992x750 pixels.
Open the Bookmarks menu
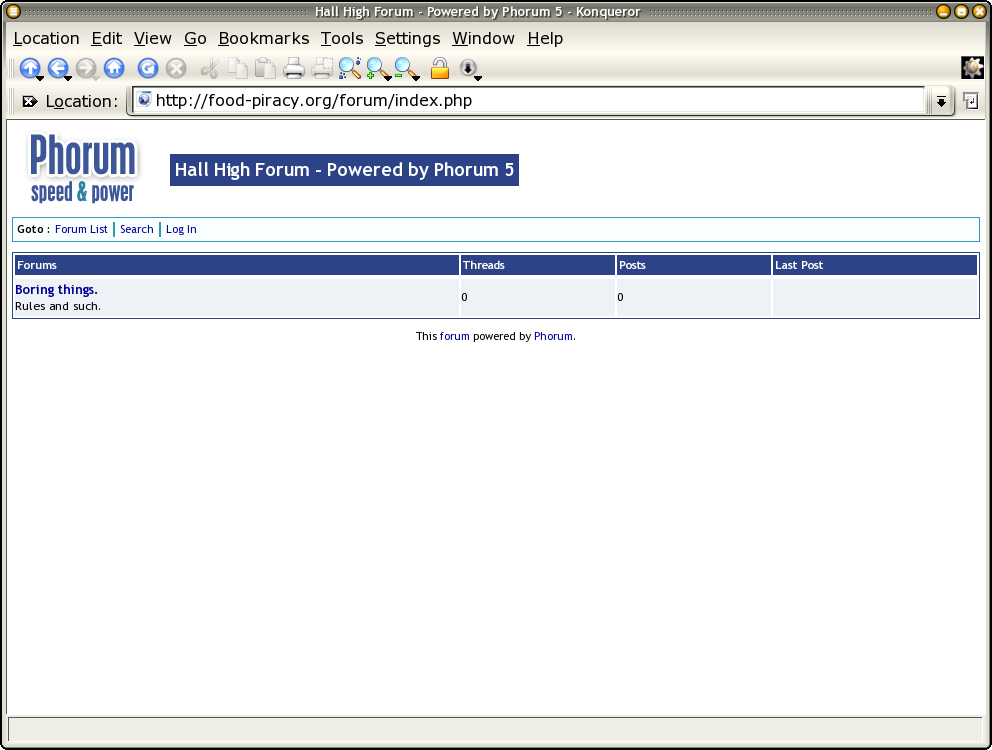tap(264, 38)
